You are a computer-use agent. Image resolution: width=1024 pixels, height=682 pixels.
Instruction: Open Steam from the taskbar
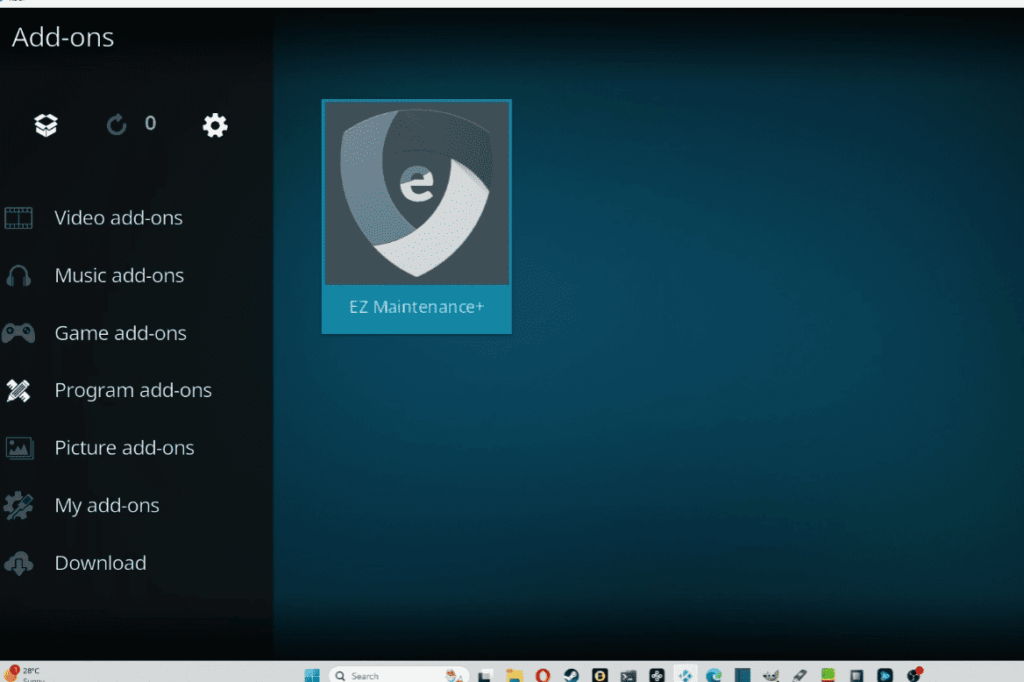(x=571, y=675)
